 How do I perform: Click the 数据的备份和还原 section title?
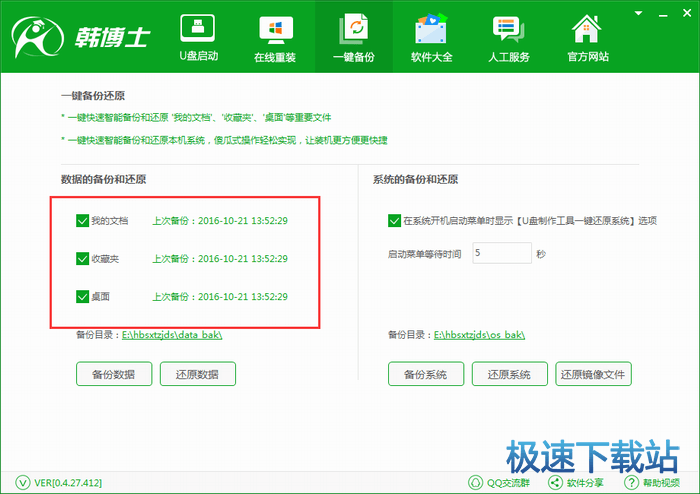[x=104, y=179]
